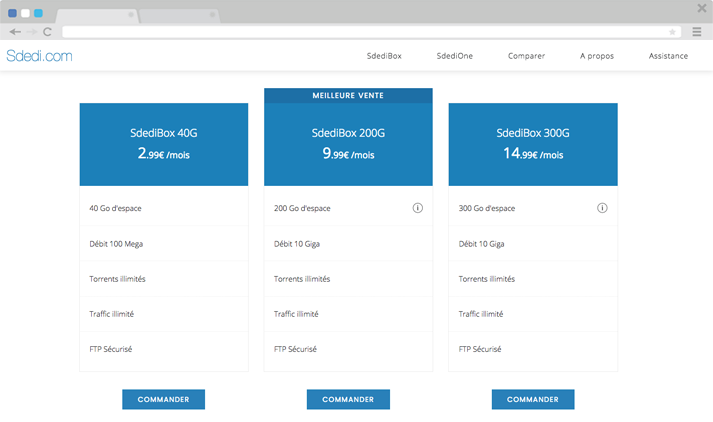Select the SdediBox 300G plan header
This screenshot has height=422, width=713.
533,145
